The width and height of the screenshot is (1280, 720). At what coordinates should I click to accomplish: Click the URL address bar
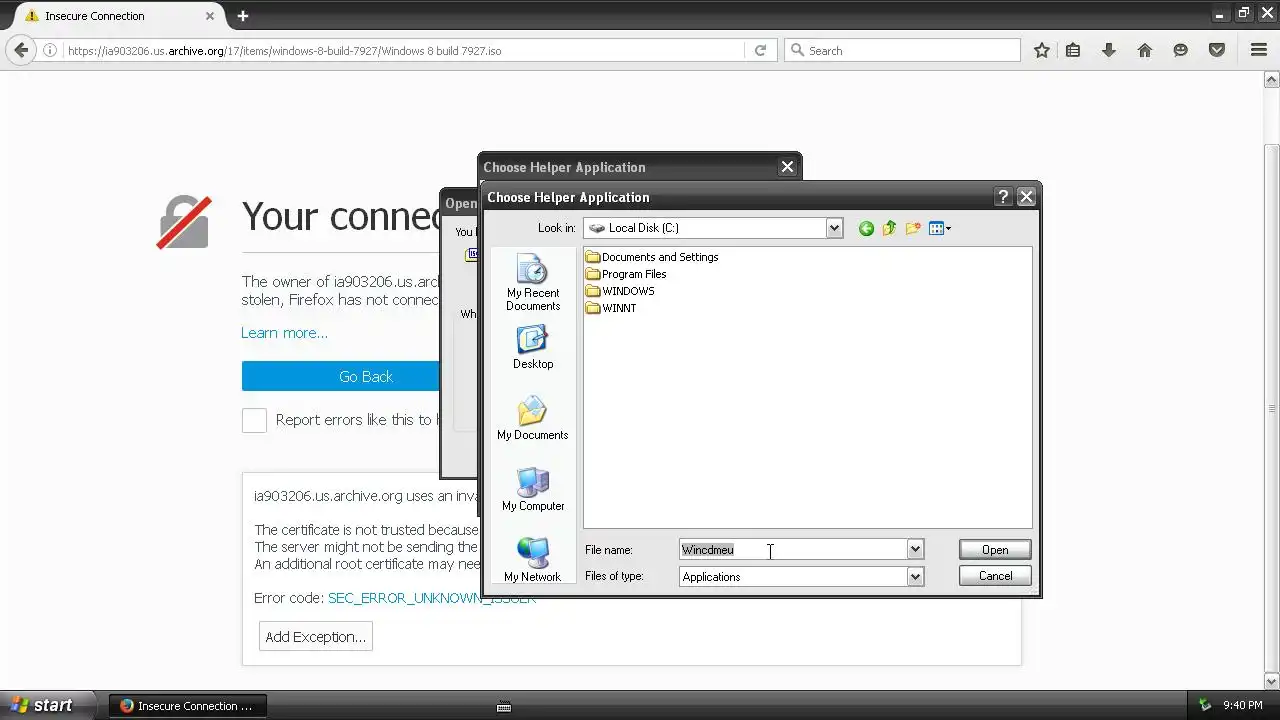pos(405,50)
